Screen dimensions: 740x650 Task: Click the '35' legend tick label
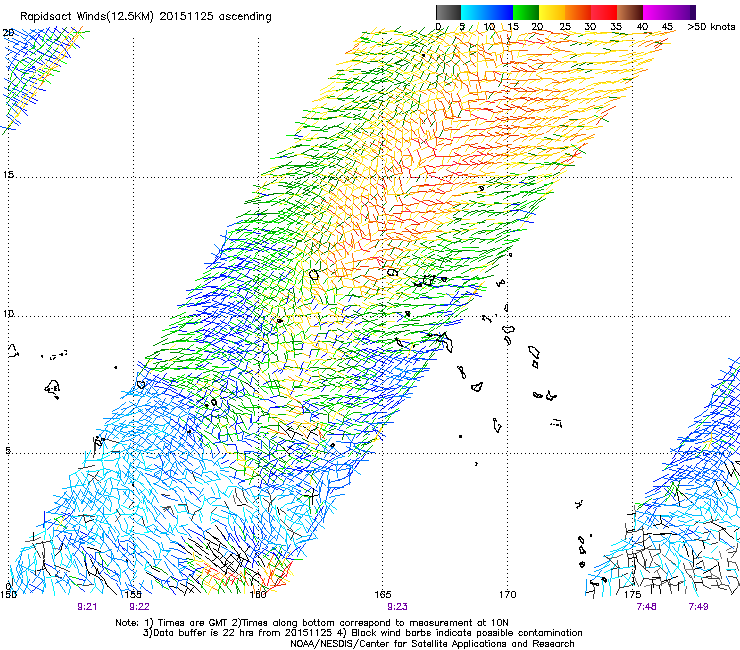coord(616,27)
